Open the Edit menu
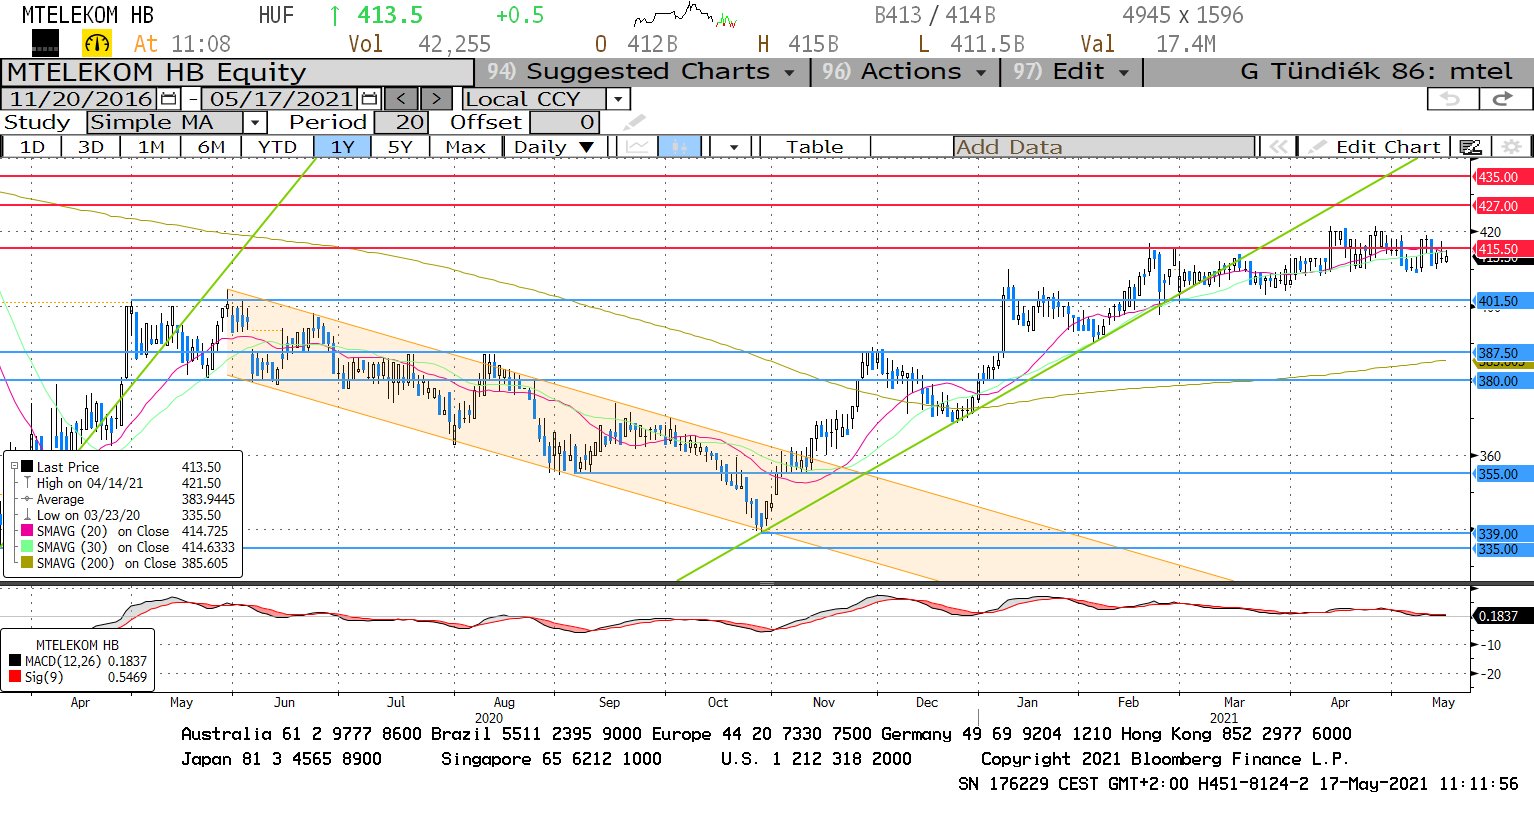The height and width of the screenshot is (813, 1534). tap(1071, 72)
